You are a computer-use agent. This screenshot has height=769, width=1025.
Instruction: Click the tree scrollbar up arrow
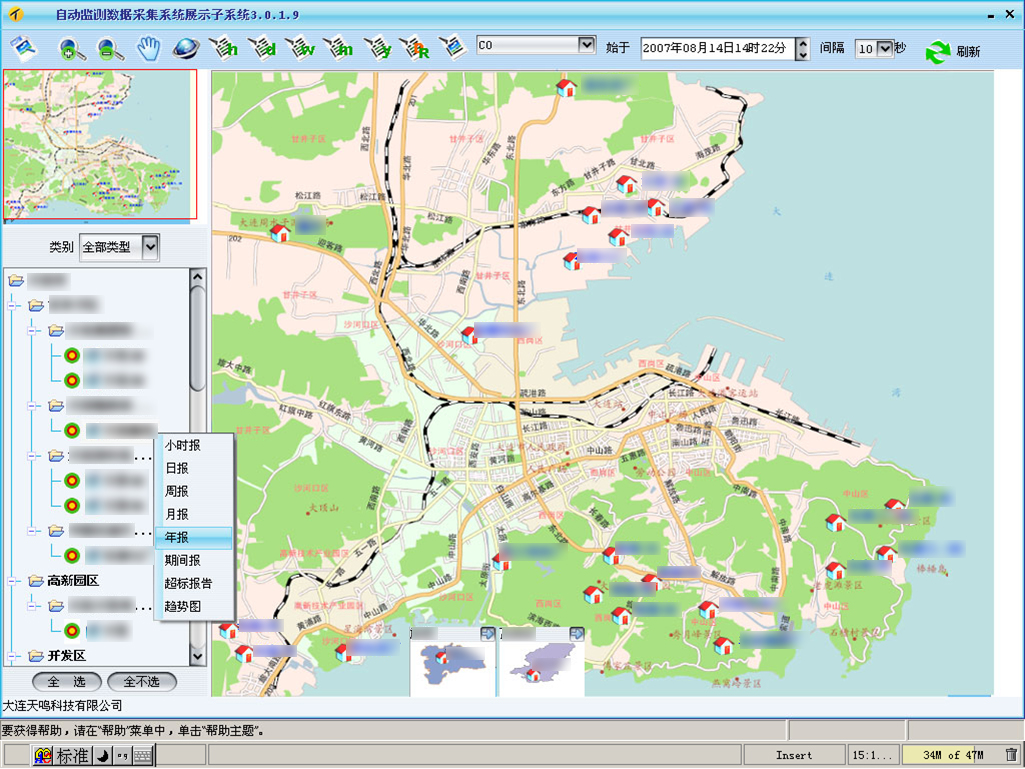tap(197, 277)
